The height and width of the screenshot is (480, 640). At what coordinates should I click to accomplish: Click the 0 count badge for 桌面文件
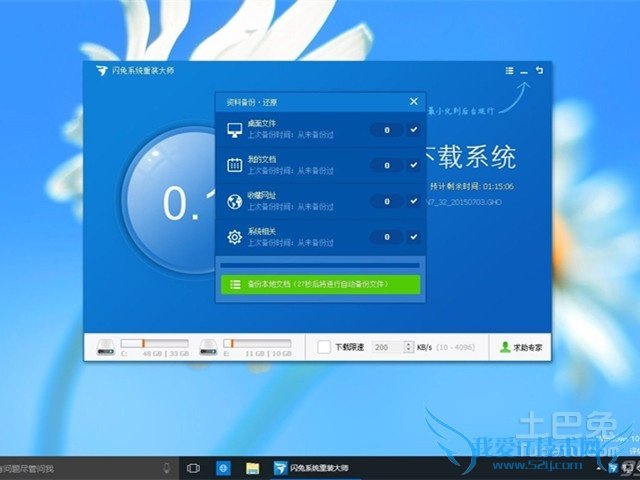(387, 130)
